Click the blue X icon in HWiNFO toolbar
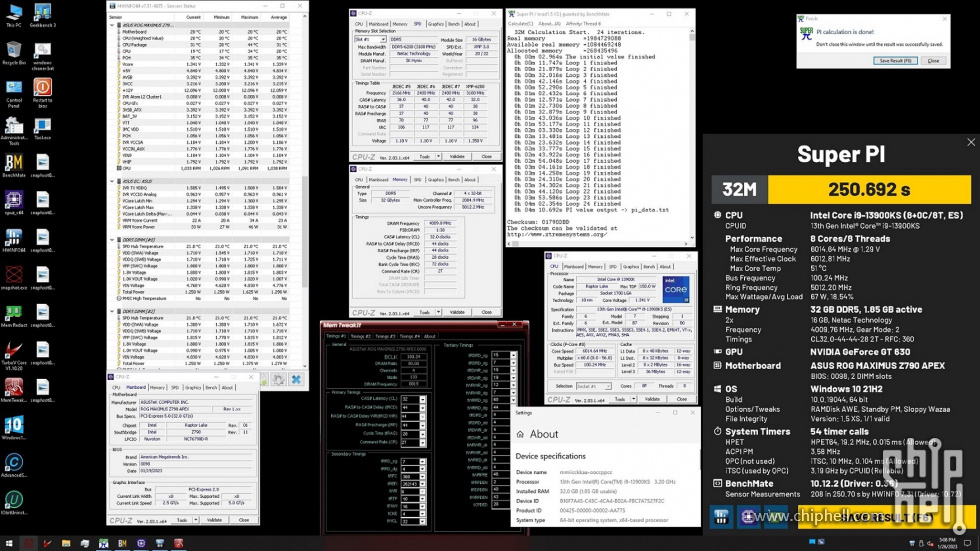 pos(296,379)
